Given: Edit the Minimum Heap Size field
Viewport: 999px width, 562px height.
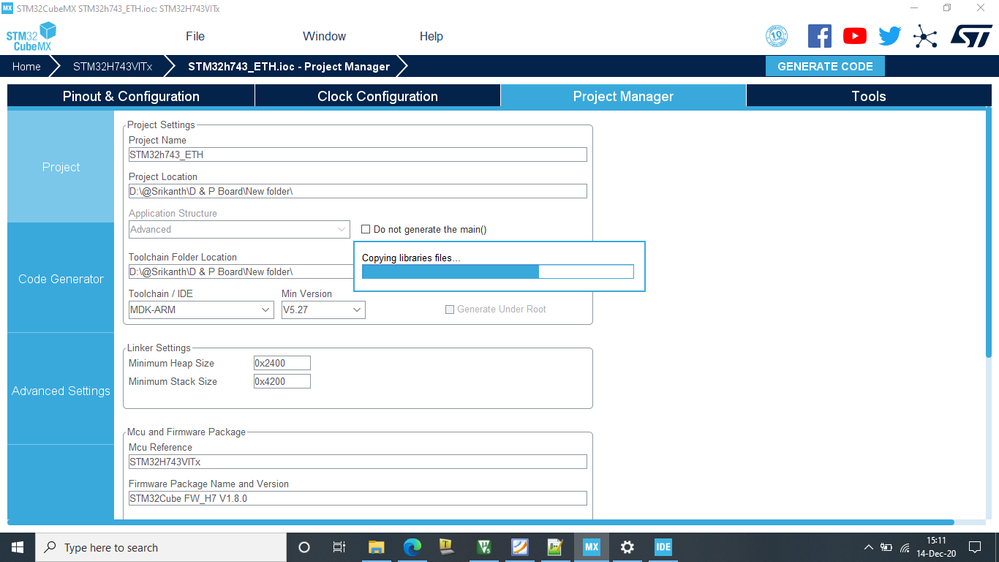Looking at the screenshot, I should pyautogui.click(x=282, y=363).
